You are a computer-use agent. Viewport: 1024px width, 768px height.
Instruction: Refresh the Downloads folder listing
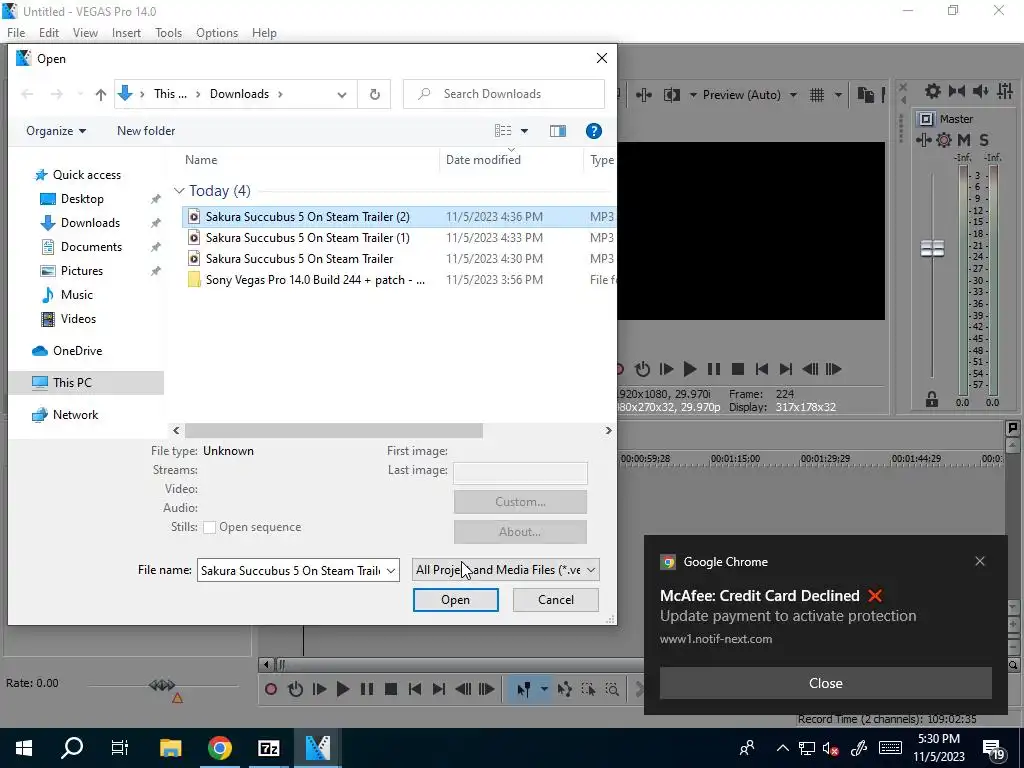tap(375, 95)
